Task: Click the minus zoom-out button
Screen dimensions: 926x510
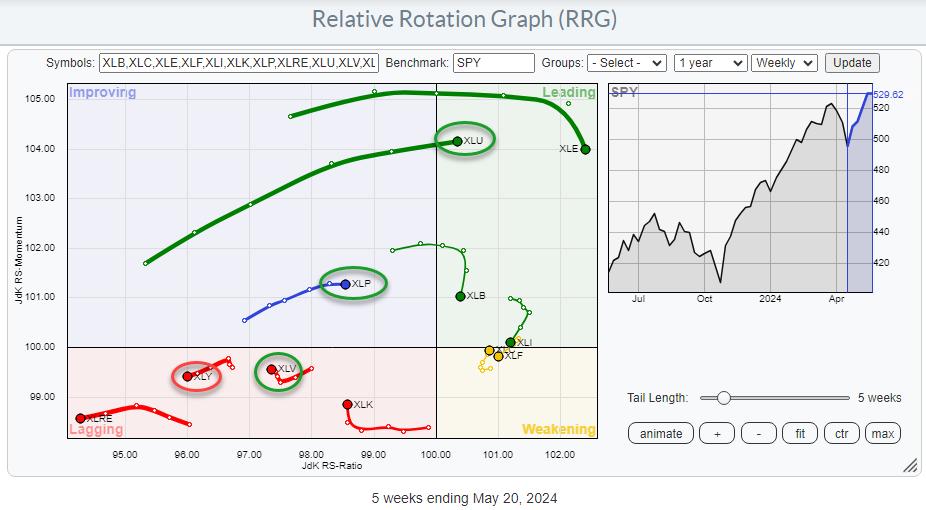Action: click(760, 433)
